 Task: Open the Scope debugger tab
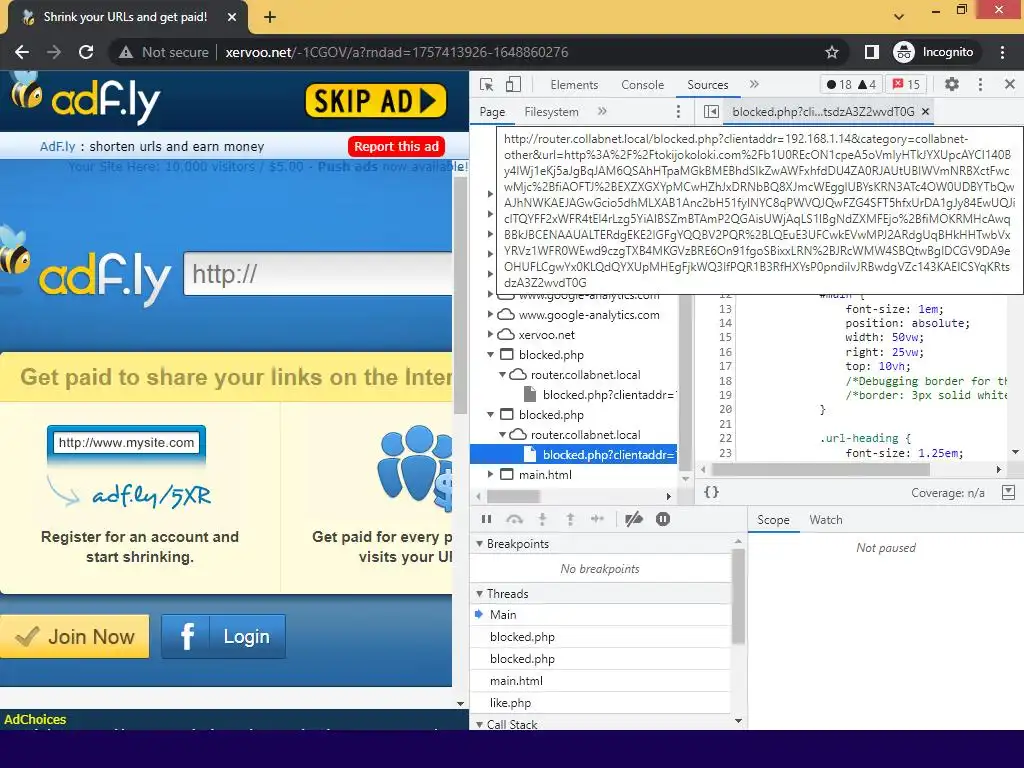pos(773,520)
